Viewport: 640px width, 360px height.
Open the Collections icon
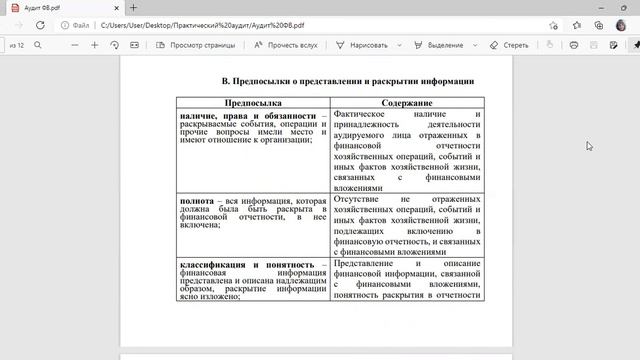[599, 25]
